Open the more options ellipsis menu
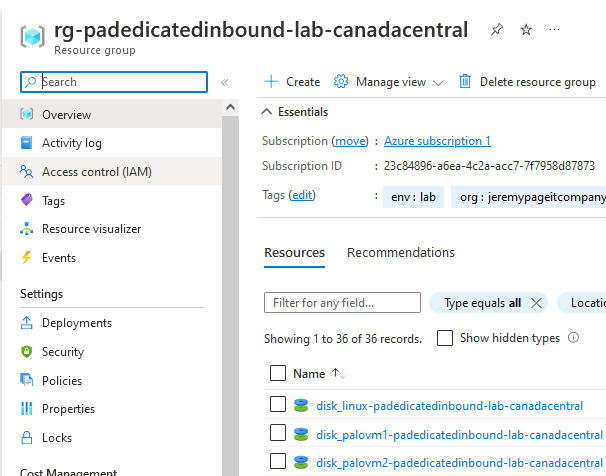Image resolution: width=606 pixels, height=476 pixels. click(x=555, y=30)
